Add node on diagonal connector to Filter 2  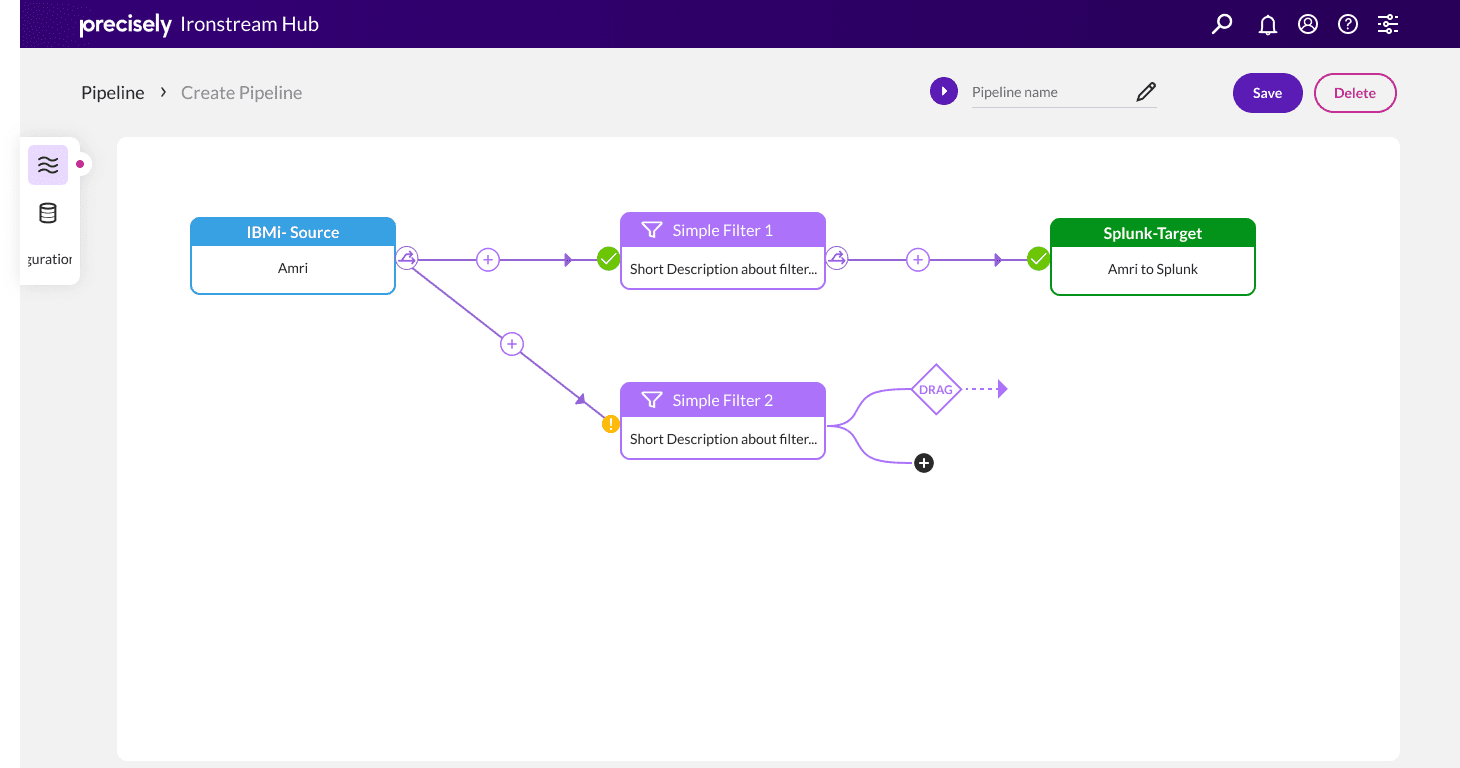[x=512, y=344]
